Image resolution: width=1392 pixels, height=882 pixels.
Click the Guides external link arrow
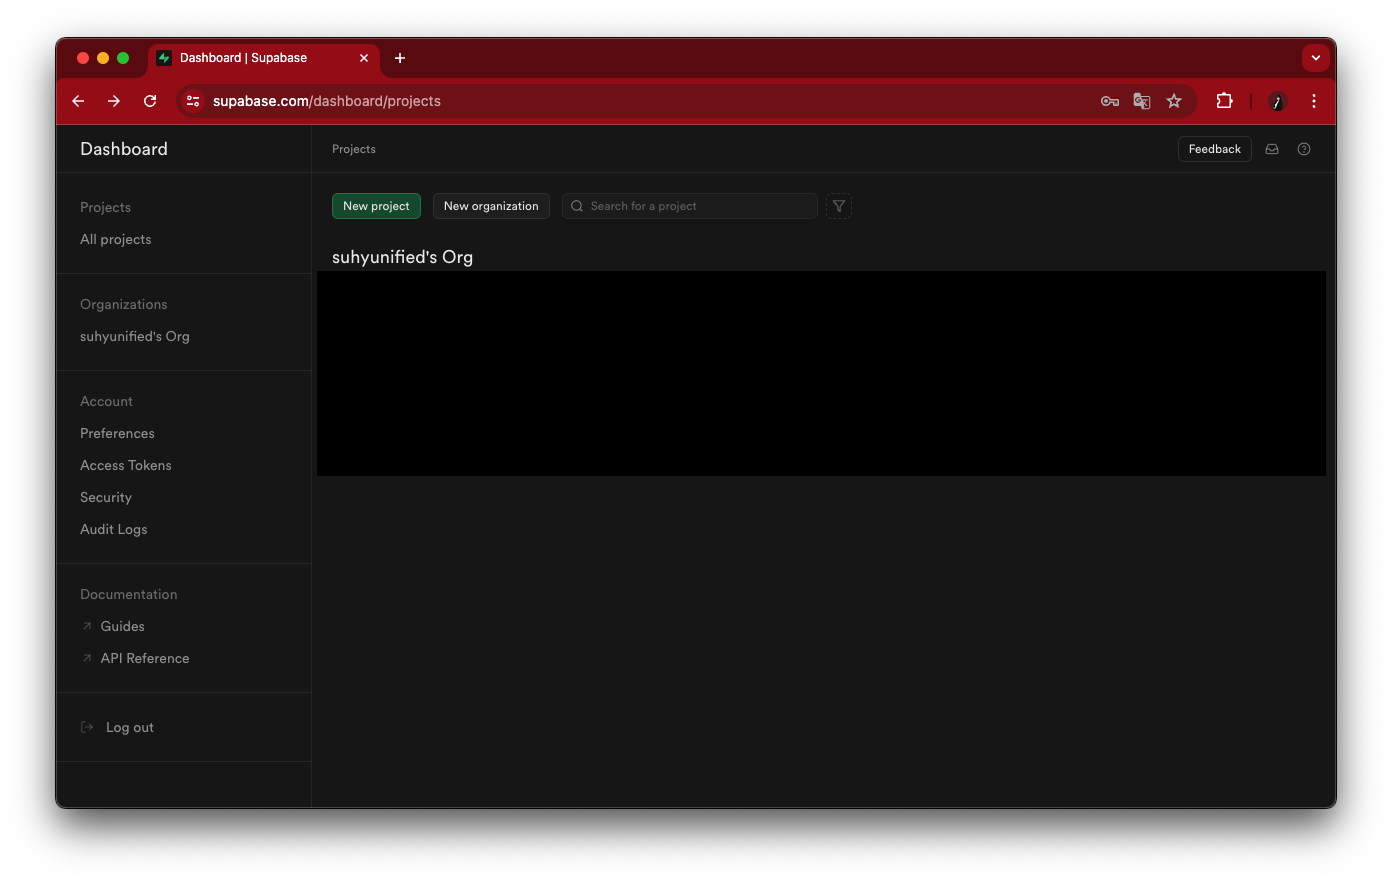point(87,626)
